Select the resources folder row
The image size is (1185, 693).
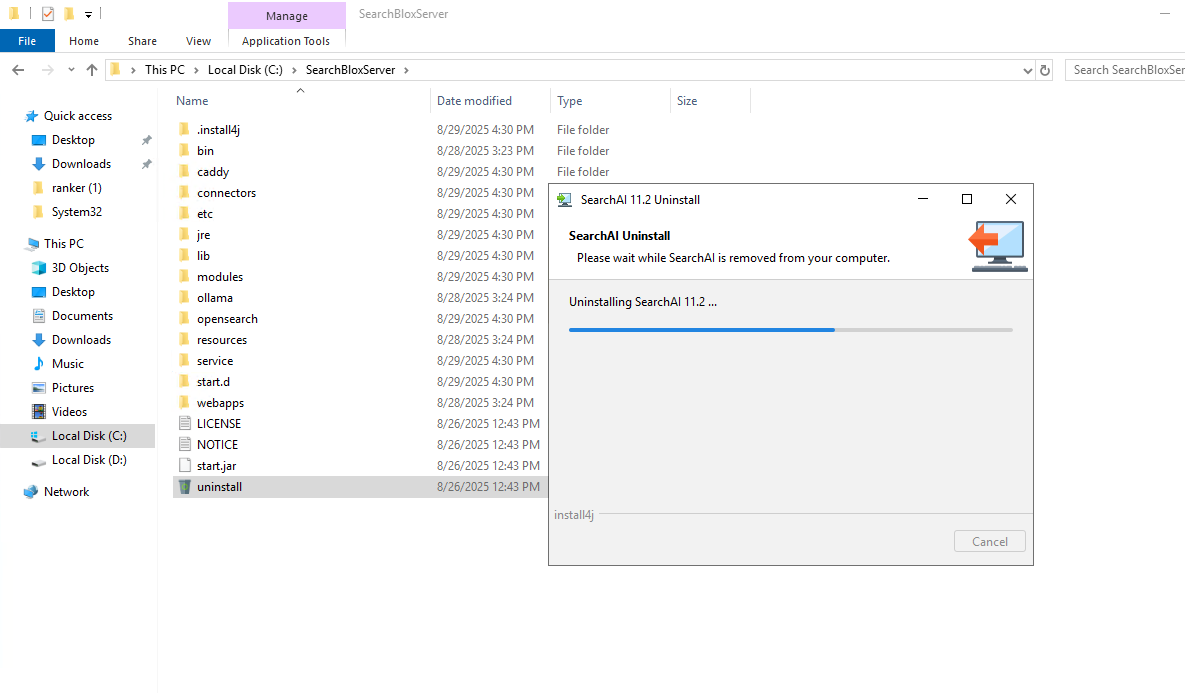[360, 339]
